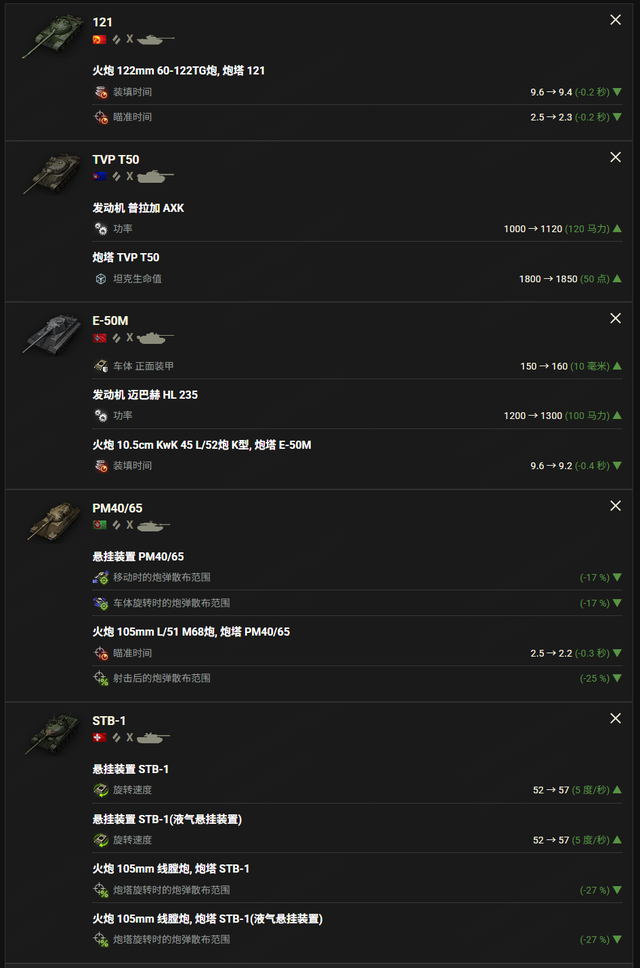
Task: Click the 121 tank thumbnail image
Action: pyautogui.click(x=52, y=36)
